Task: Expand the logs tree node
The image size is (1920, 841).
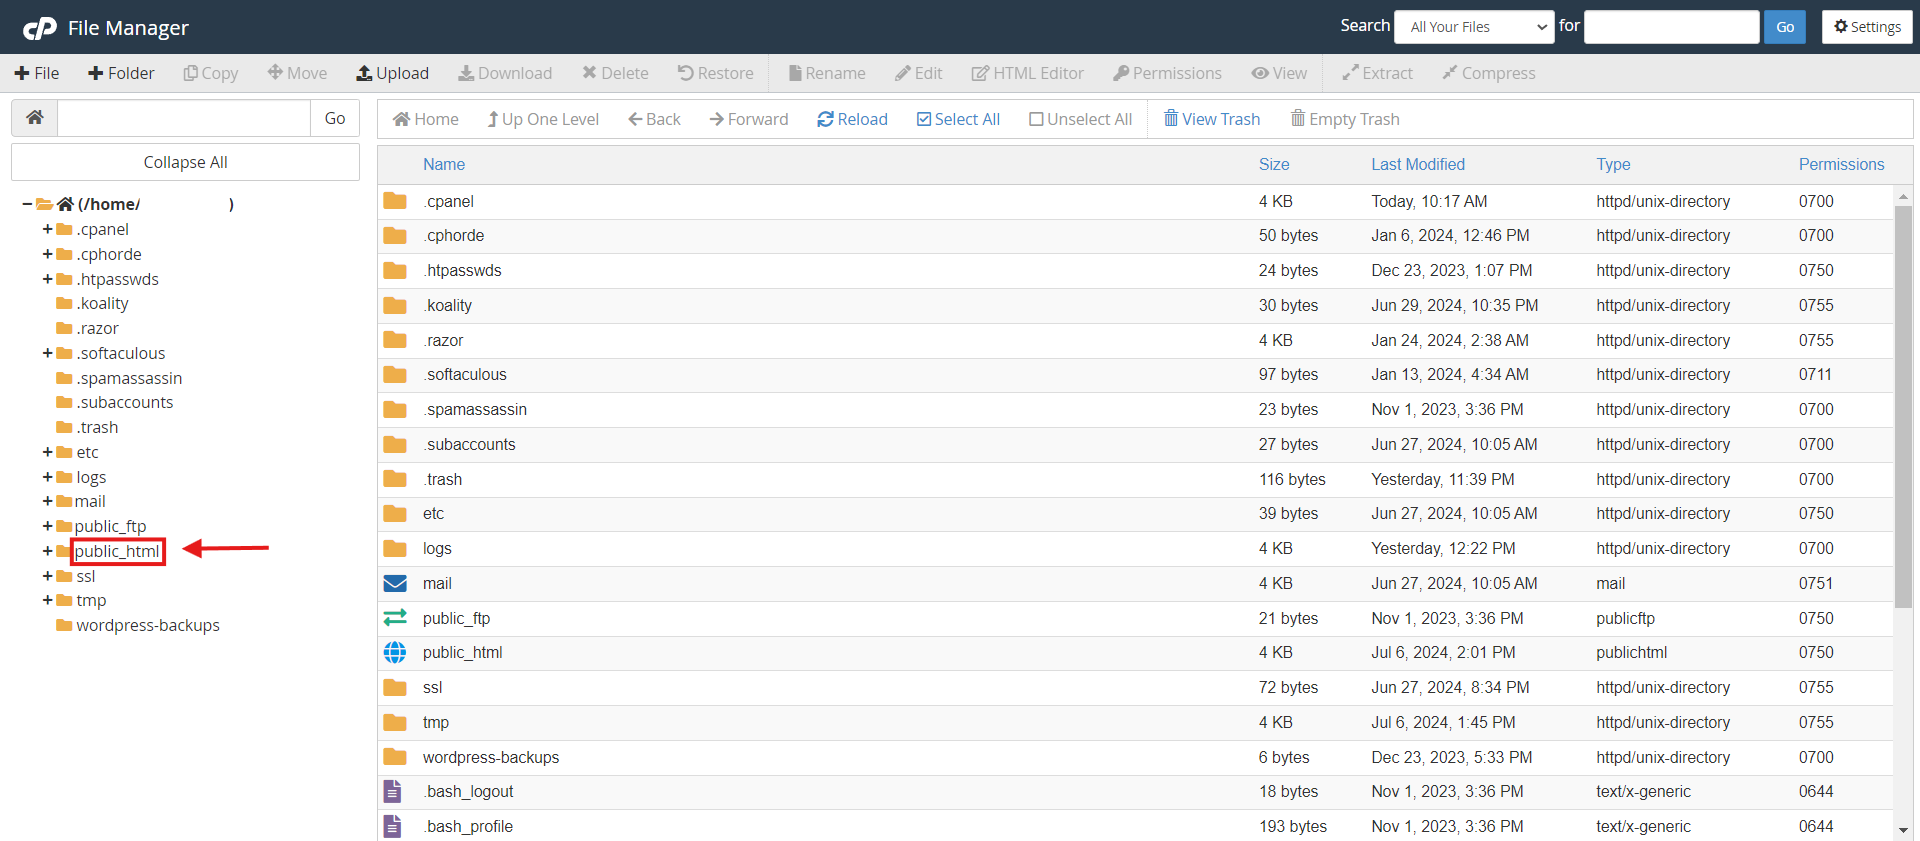Action: tap(47, 477)
